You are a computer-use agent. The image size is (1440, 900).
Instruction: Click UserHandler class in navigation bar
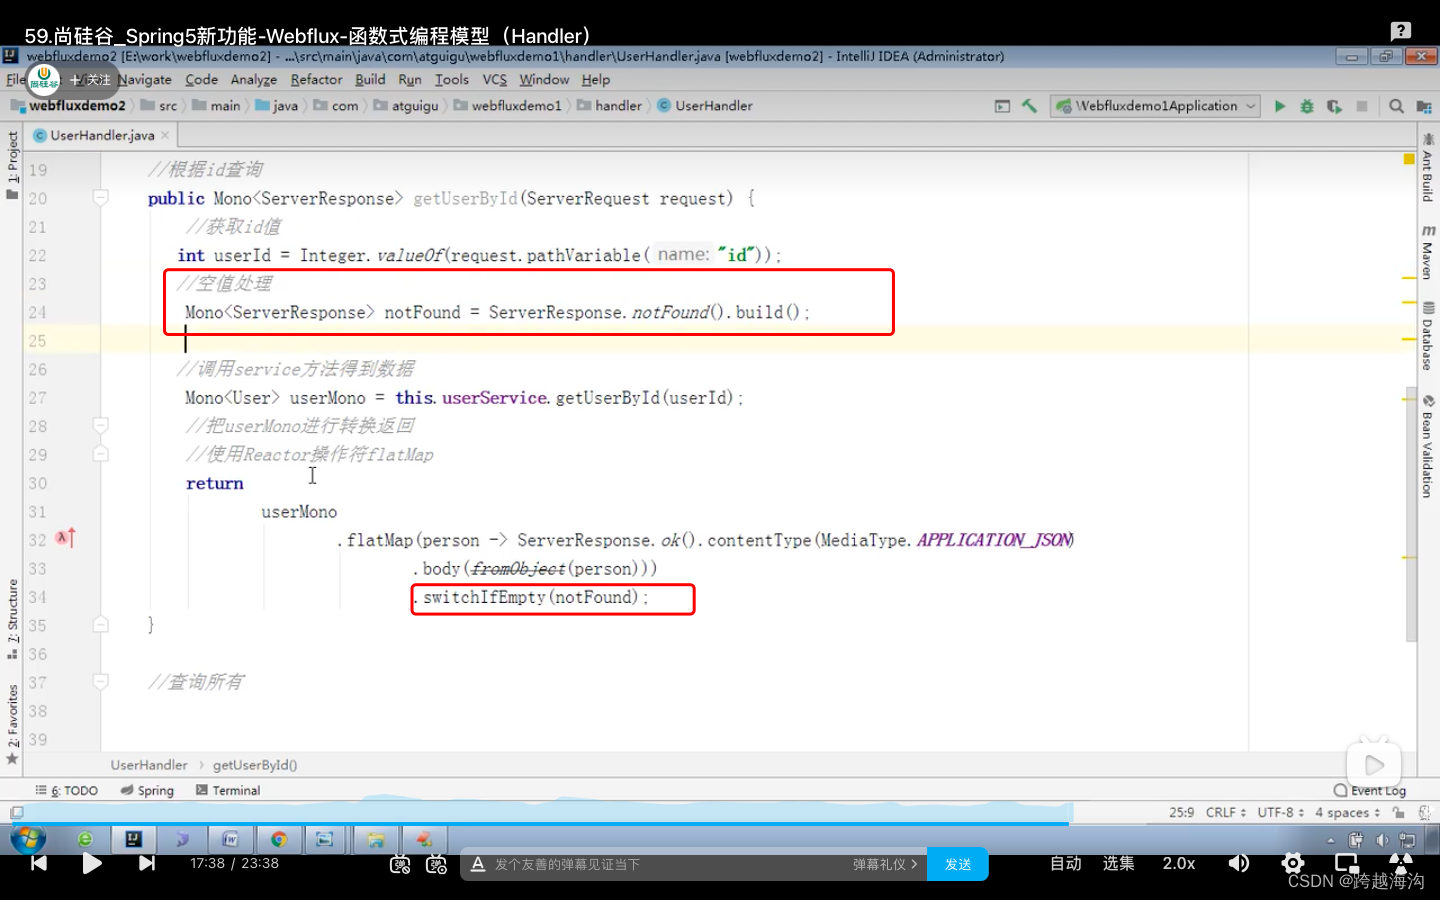coord(705,106)
